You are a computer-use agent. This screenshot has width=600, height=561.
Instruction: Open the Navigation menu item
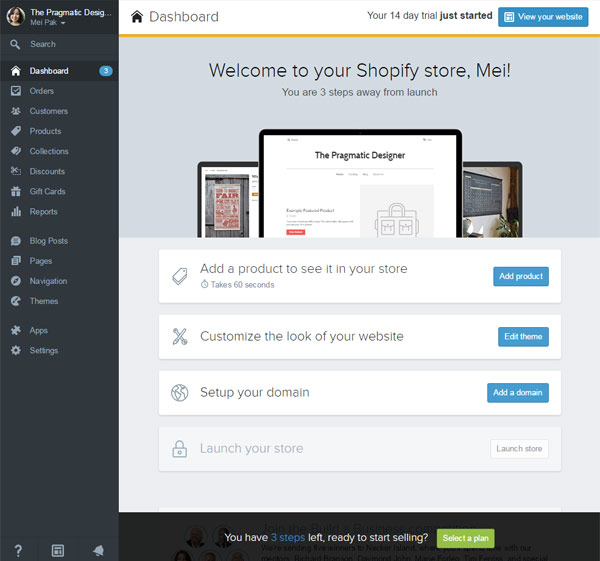[48, 281]
